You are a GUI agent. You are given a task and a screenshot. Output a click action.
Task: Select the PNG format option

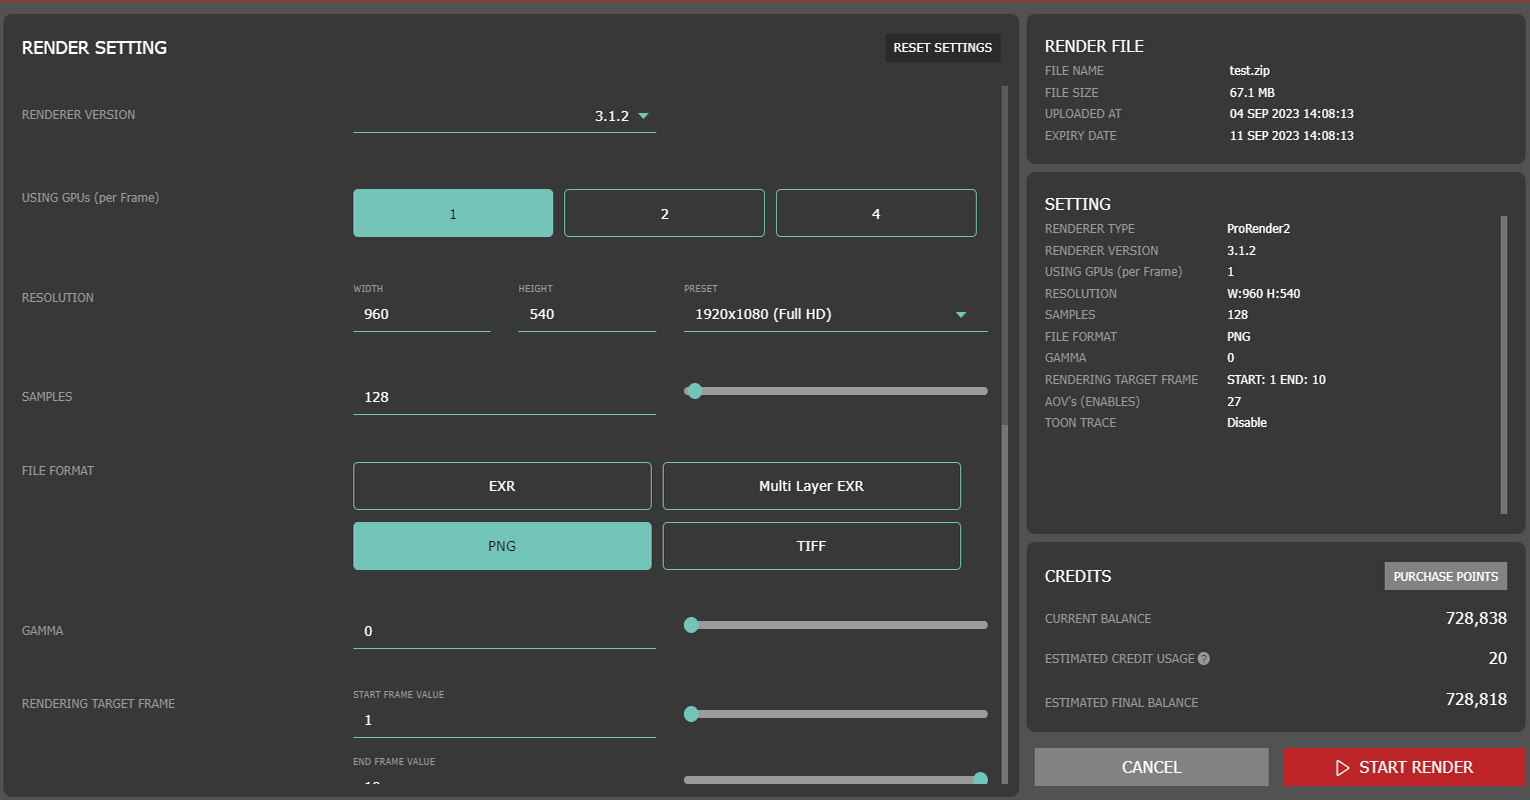[502, 546]
